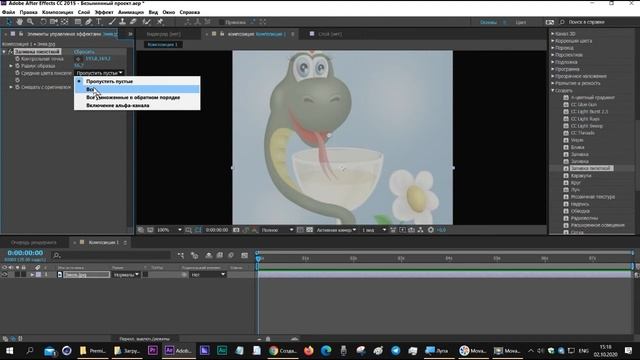This screenshot has height=360, width=640.
Task: Open the active camera dropdown
Action: (x=336, y=230)
